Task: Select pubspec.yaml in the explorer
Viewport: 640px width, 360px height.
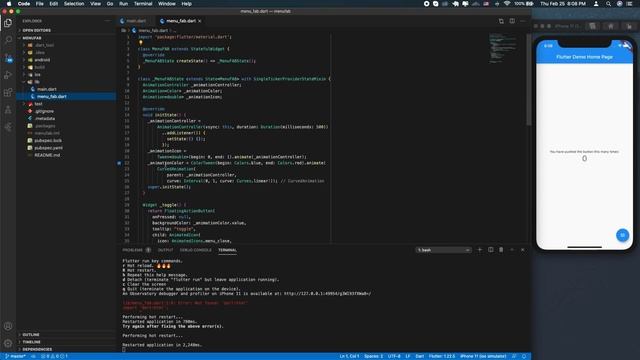Action: (49, 148)
